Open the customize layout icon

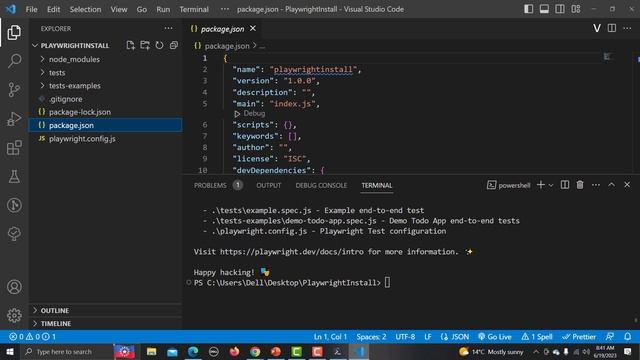(576, 9)
